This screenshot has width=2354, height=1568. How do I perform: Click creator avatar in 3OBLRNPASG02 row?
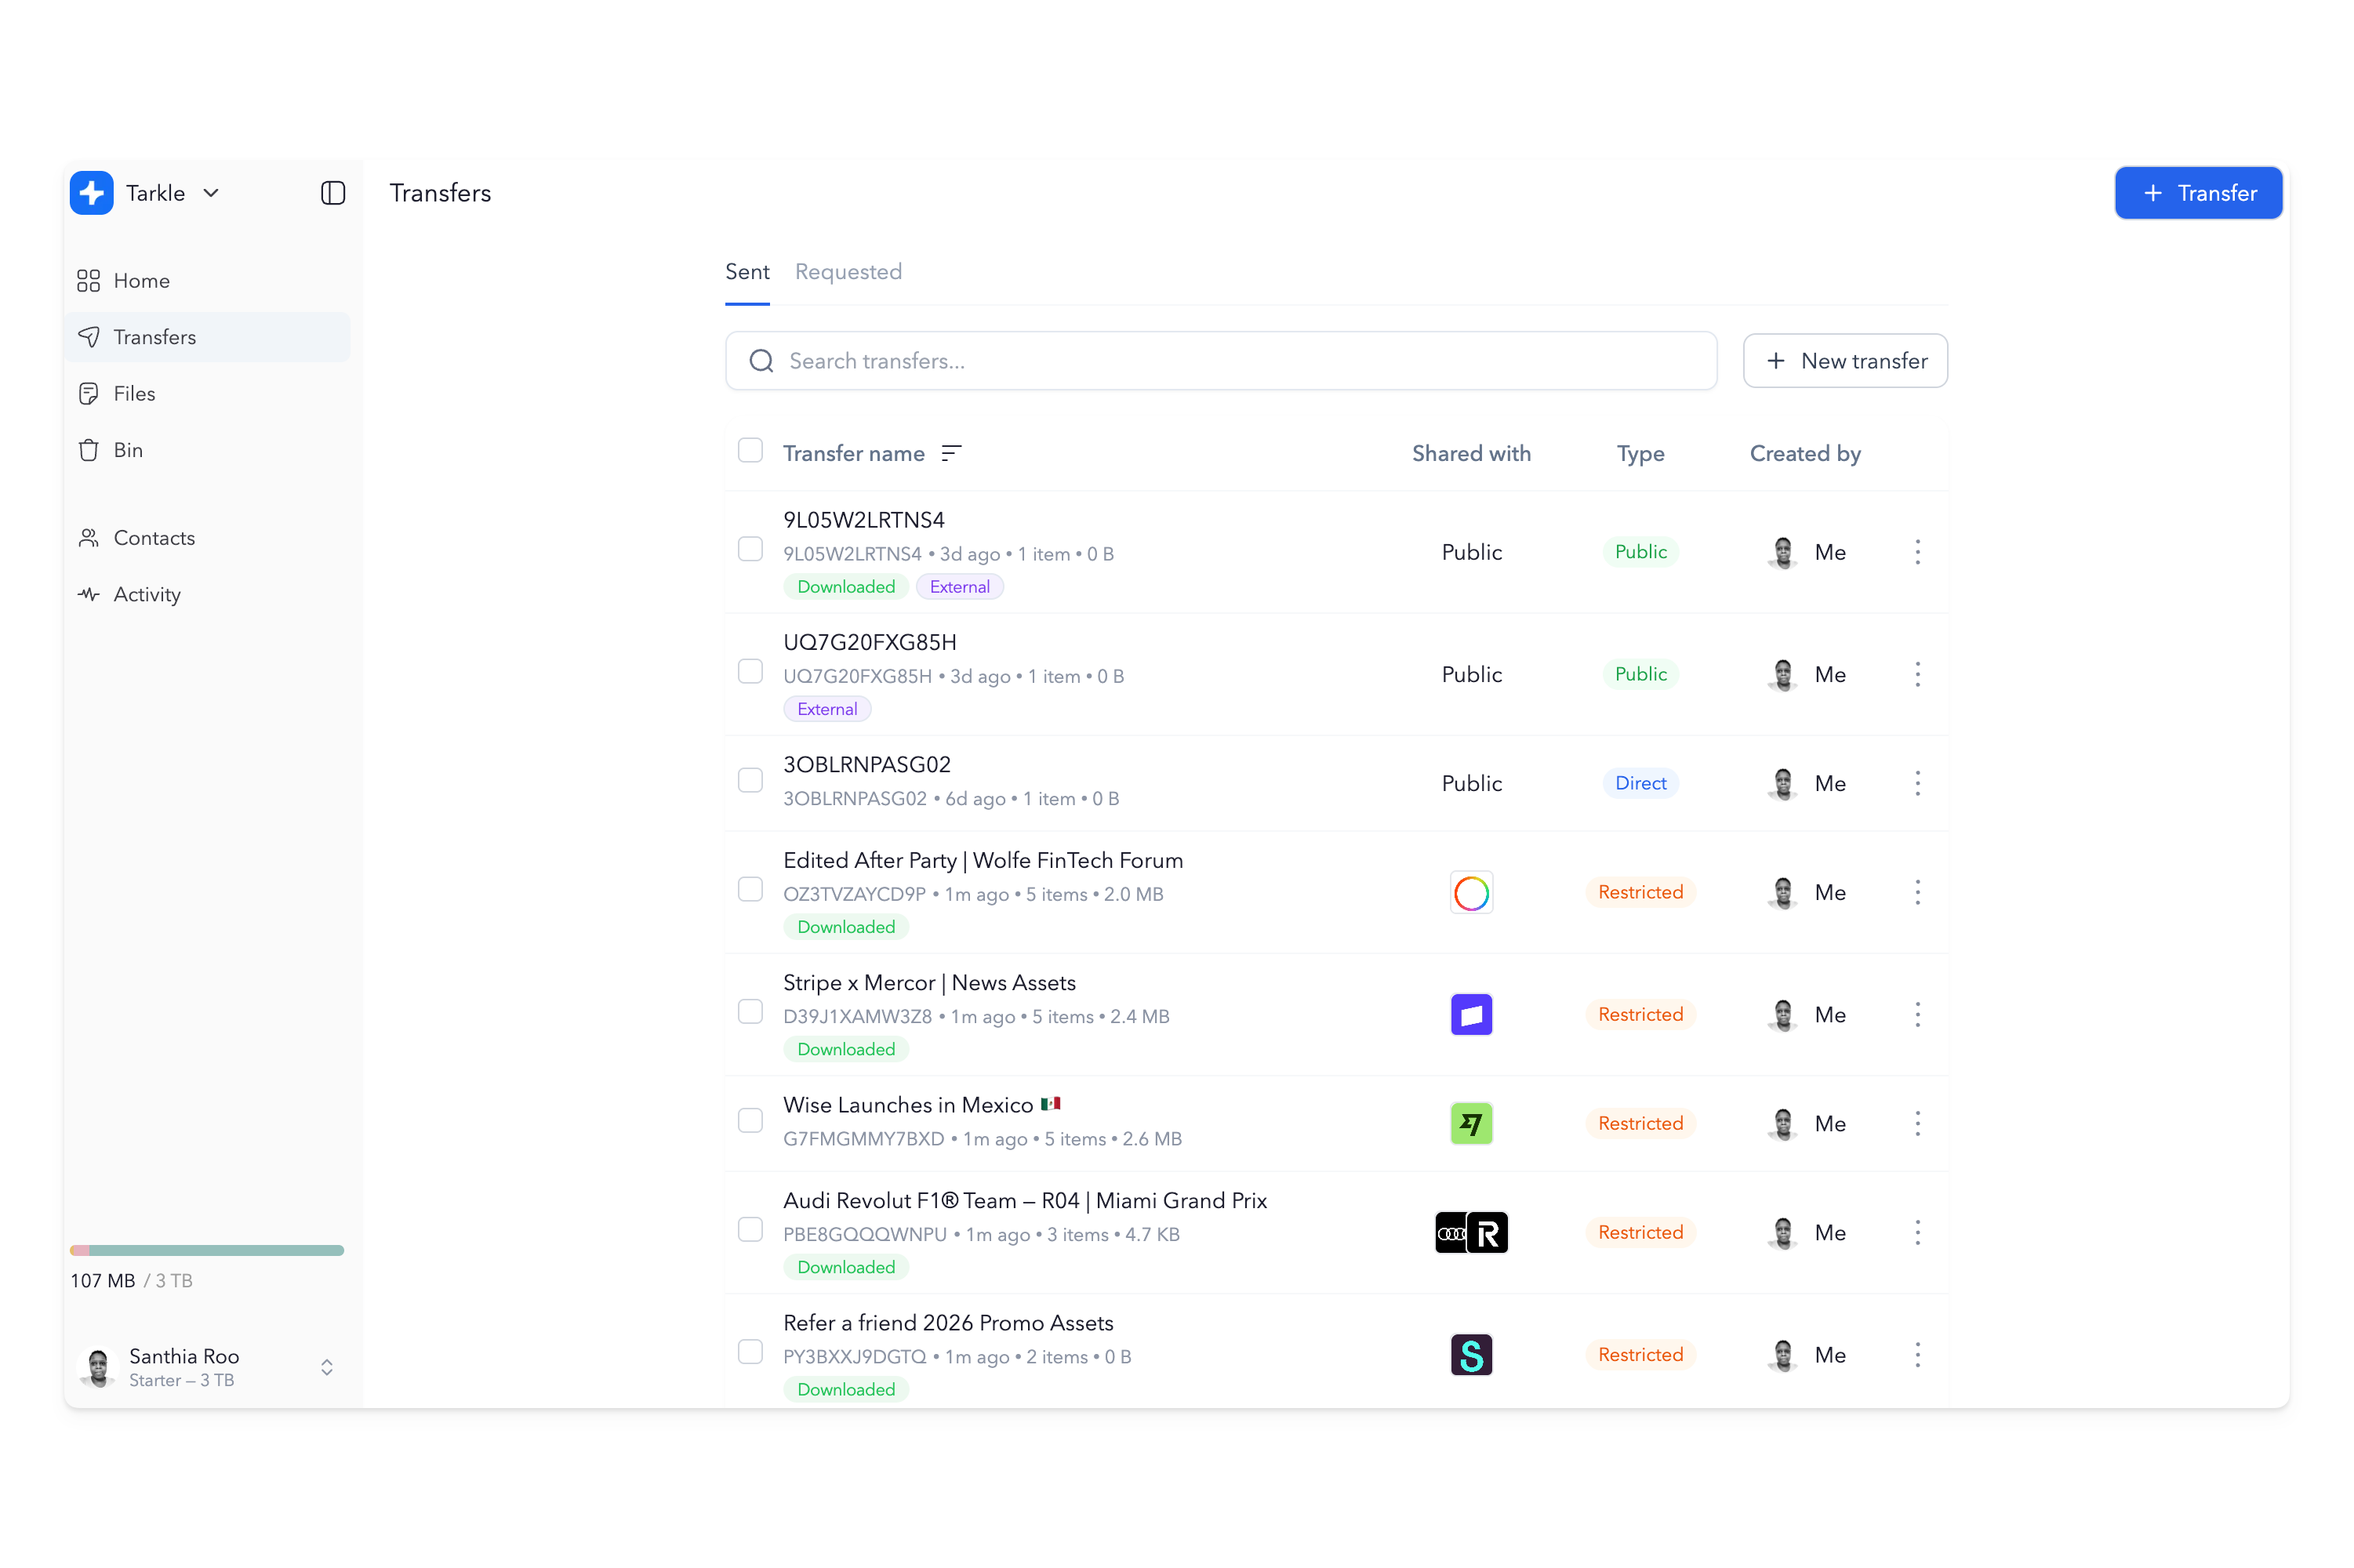click(x=1783, y=783)
